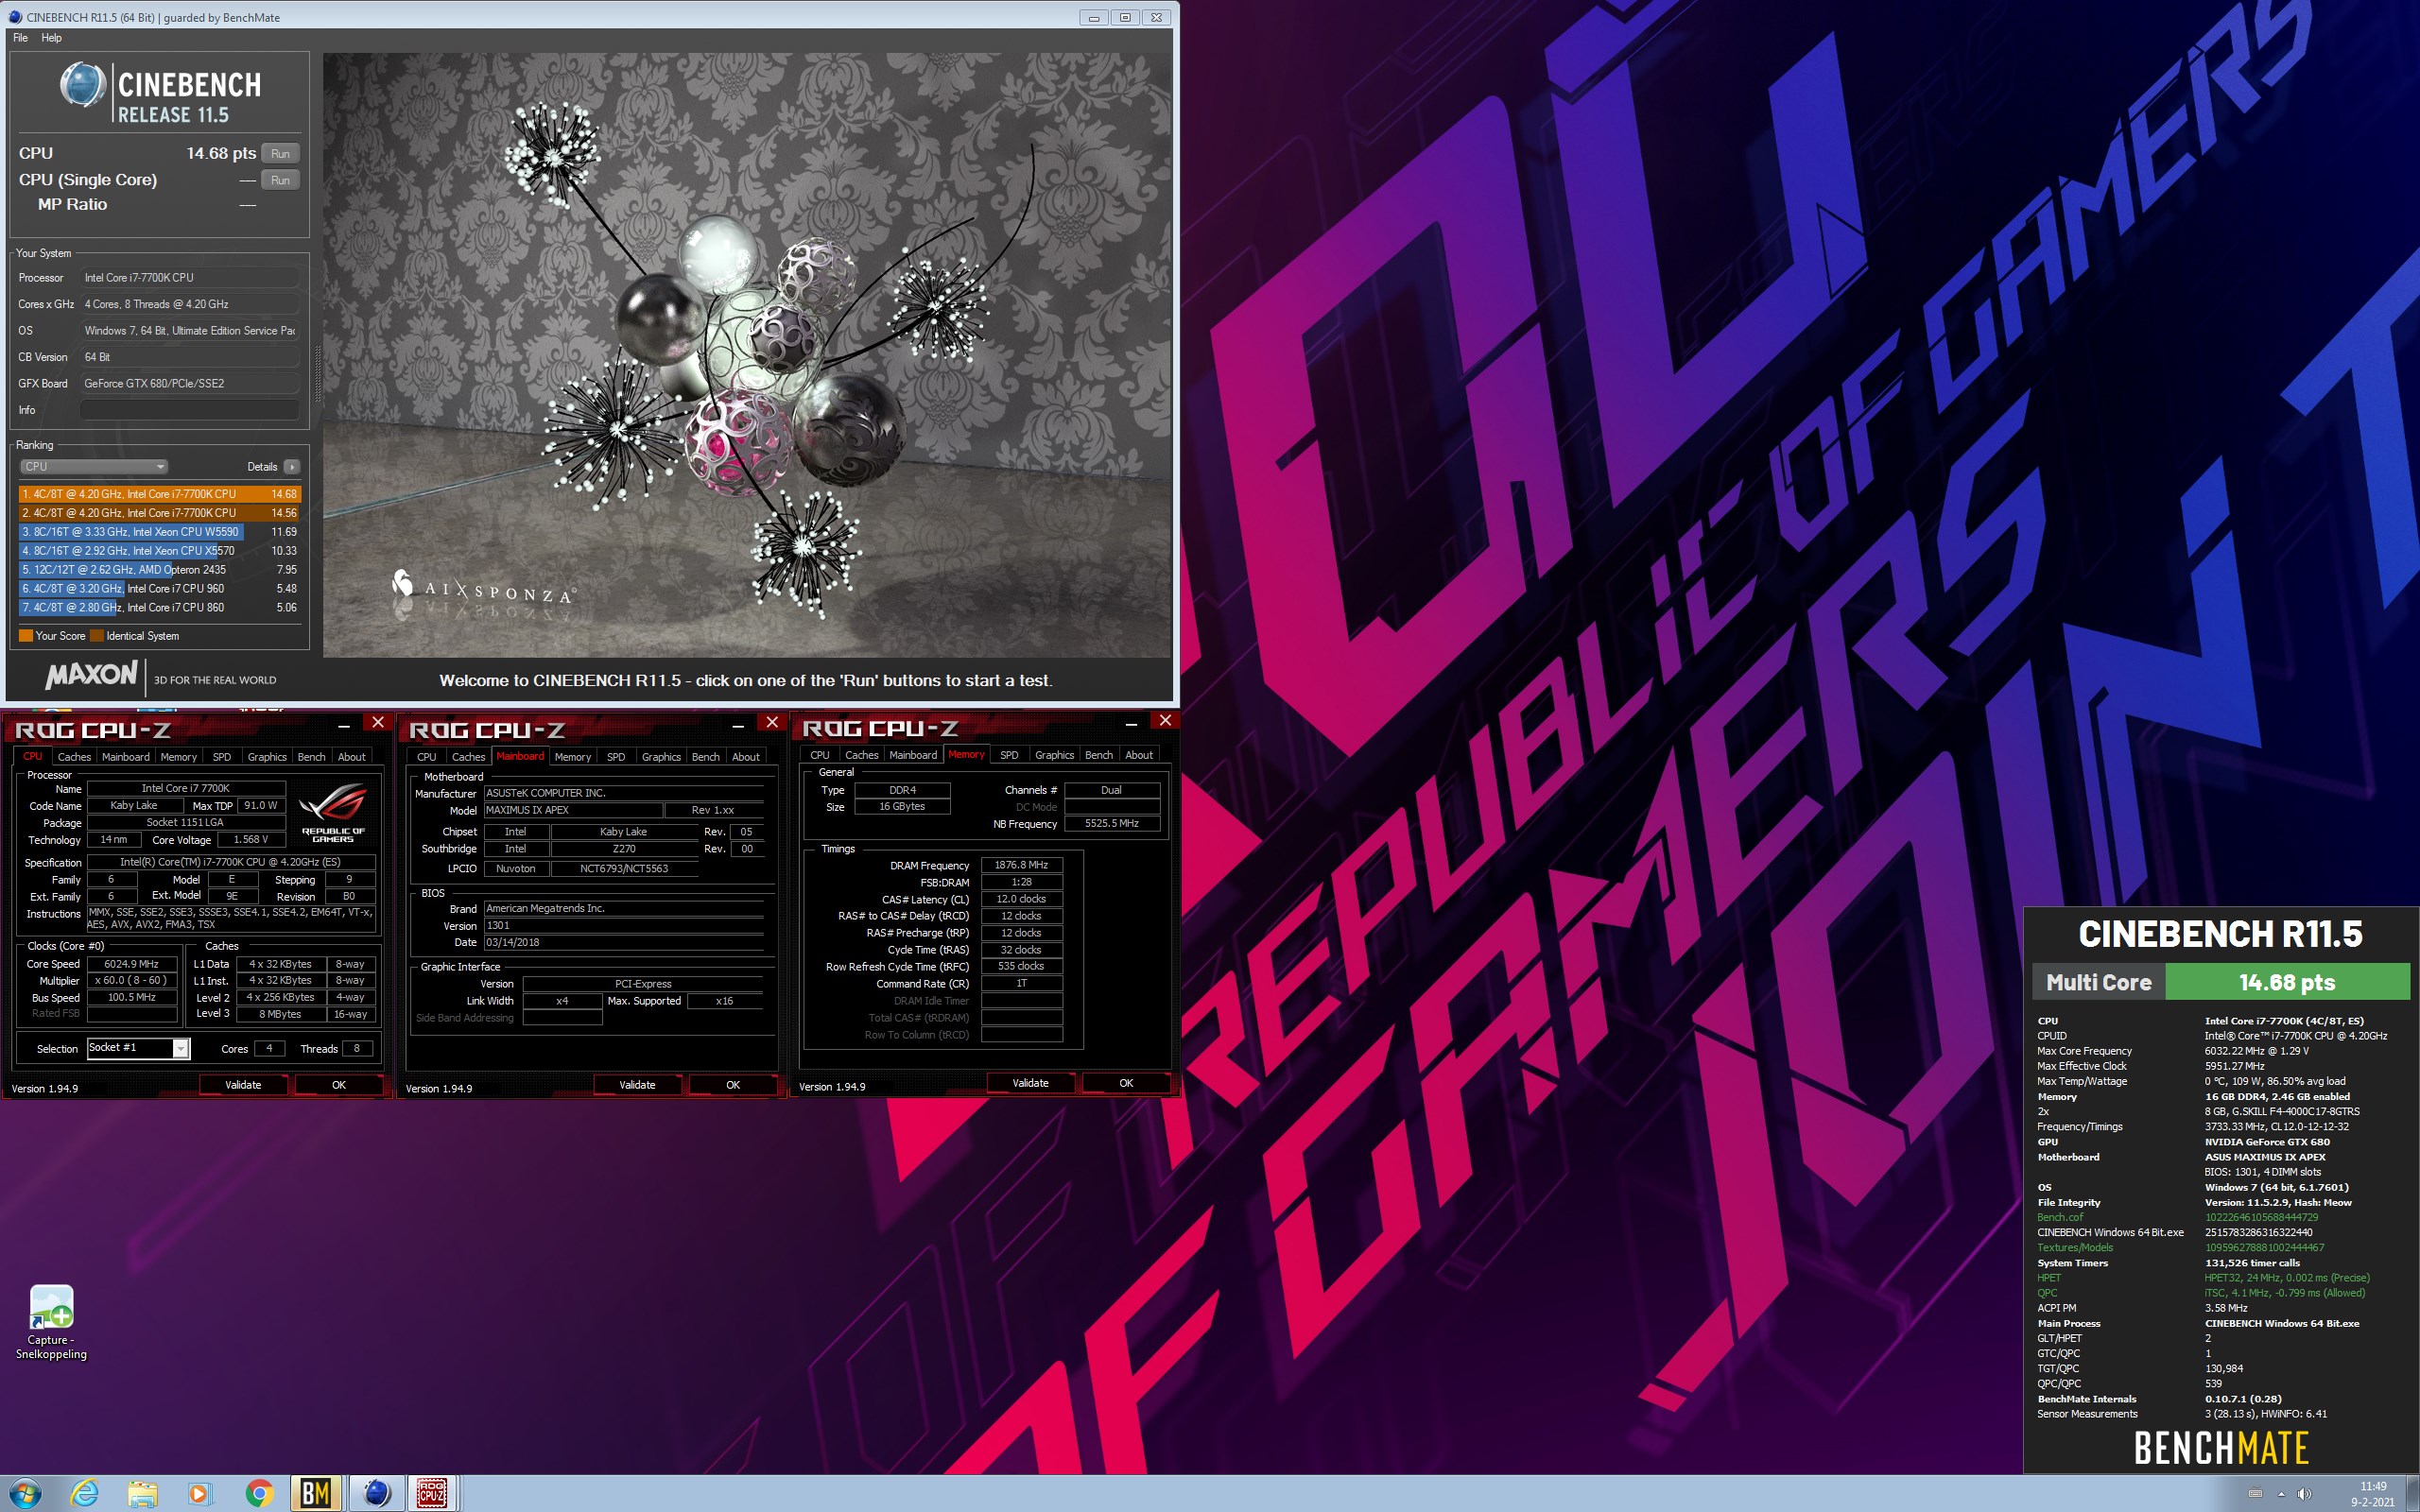Click OK in CPU-Z CPU window
2420x1512 pixels.
pos(339,1085)
